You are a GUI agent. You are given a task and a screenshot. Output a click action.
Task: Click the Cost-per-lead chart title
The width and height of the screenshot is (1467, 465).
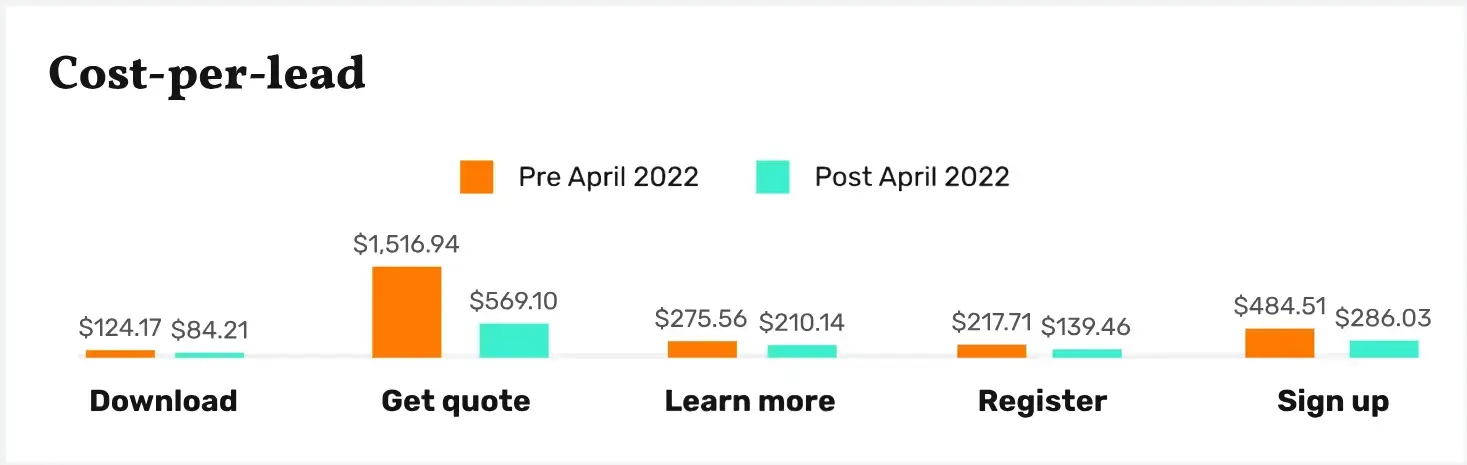pos(207,74)
